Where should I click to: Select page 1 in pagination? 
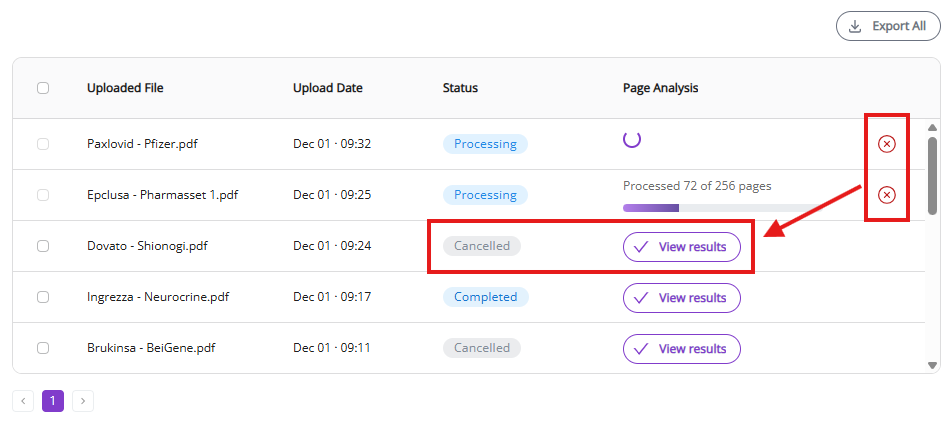pos(53,401)
